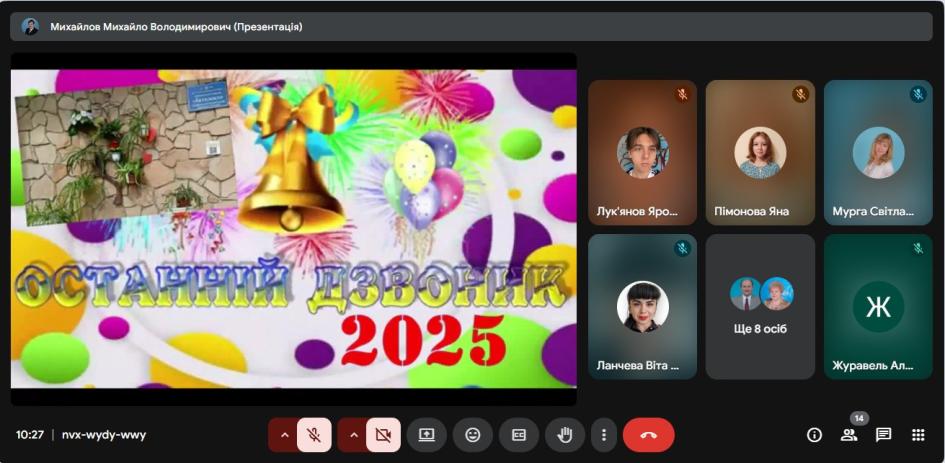The height and width of the screenshot is (463, 945).
Task: Toggle the muted microphone button
Action: point(314,435)
